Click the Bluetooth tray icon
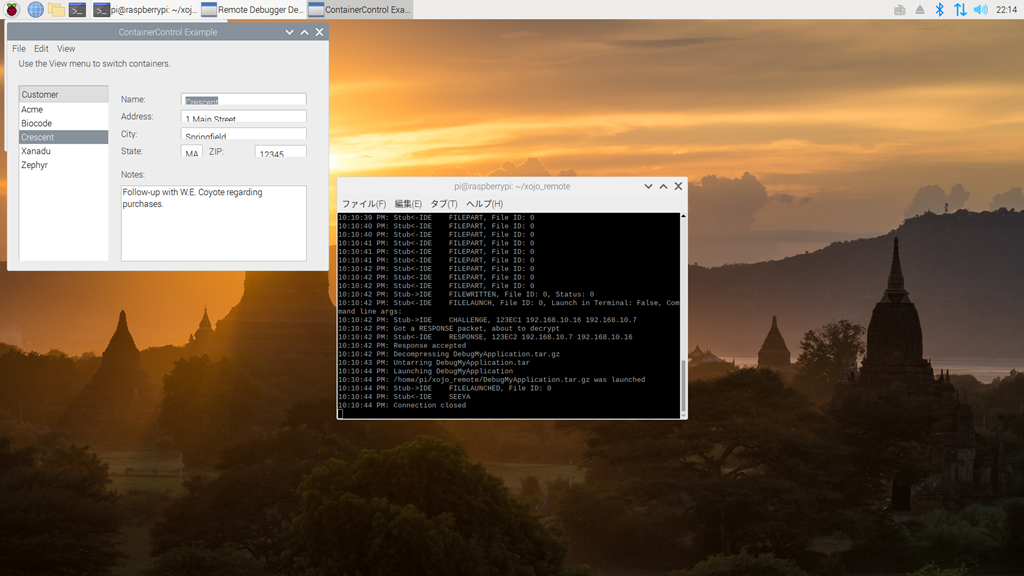The height and width of the screenshot is (576, 1024). point(939,9)
